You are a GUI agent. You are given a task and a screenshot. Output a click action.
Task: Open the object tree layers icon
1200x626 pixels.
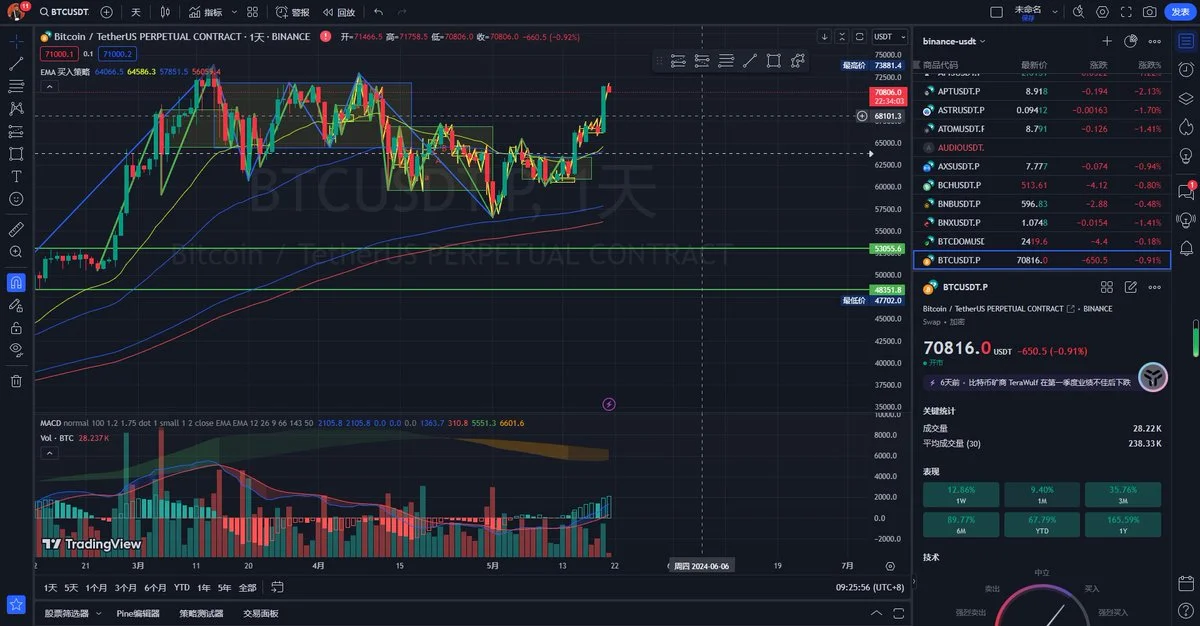coord(1186,98)
